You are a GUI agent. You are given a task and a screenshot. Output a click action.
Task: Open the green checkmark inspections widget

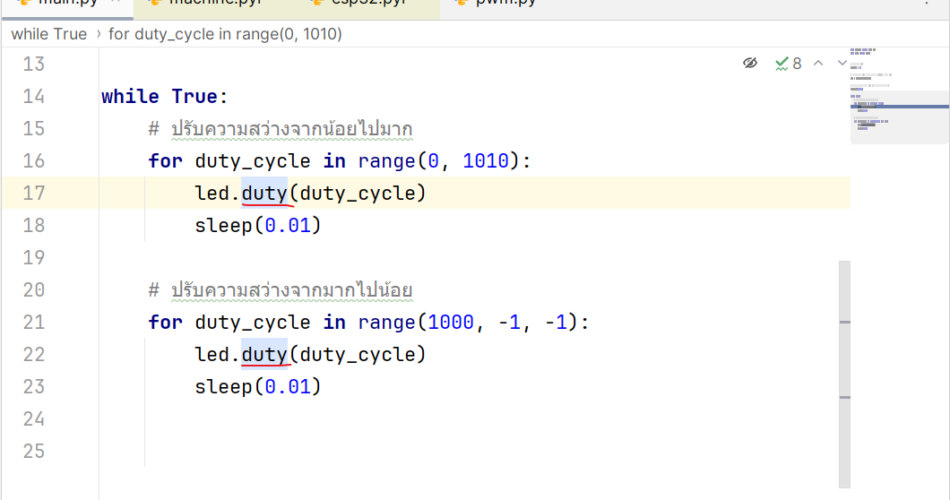point(788,63)
